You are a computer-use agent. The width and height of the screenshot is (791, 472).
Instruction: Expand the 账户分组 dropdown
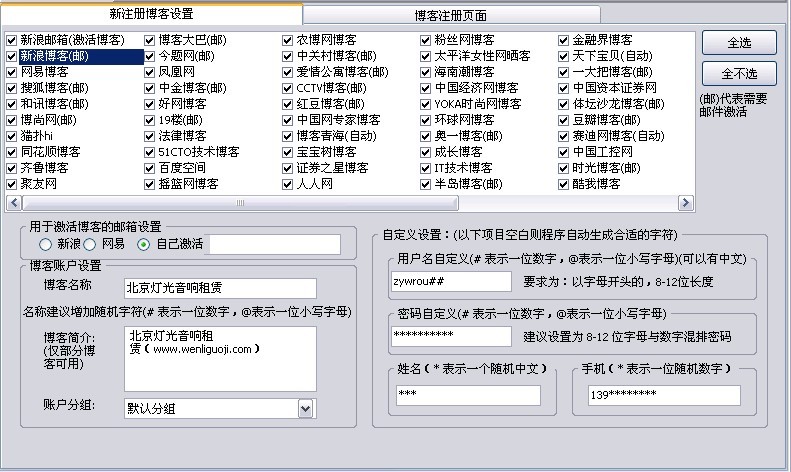[x=305, y=408]
